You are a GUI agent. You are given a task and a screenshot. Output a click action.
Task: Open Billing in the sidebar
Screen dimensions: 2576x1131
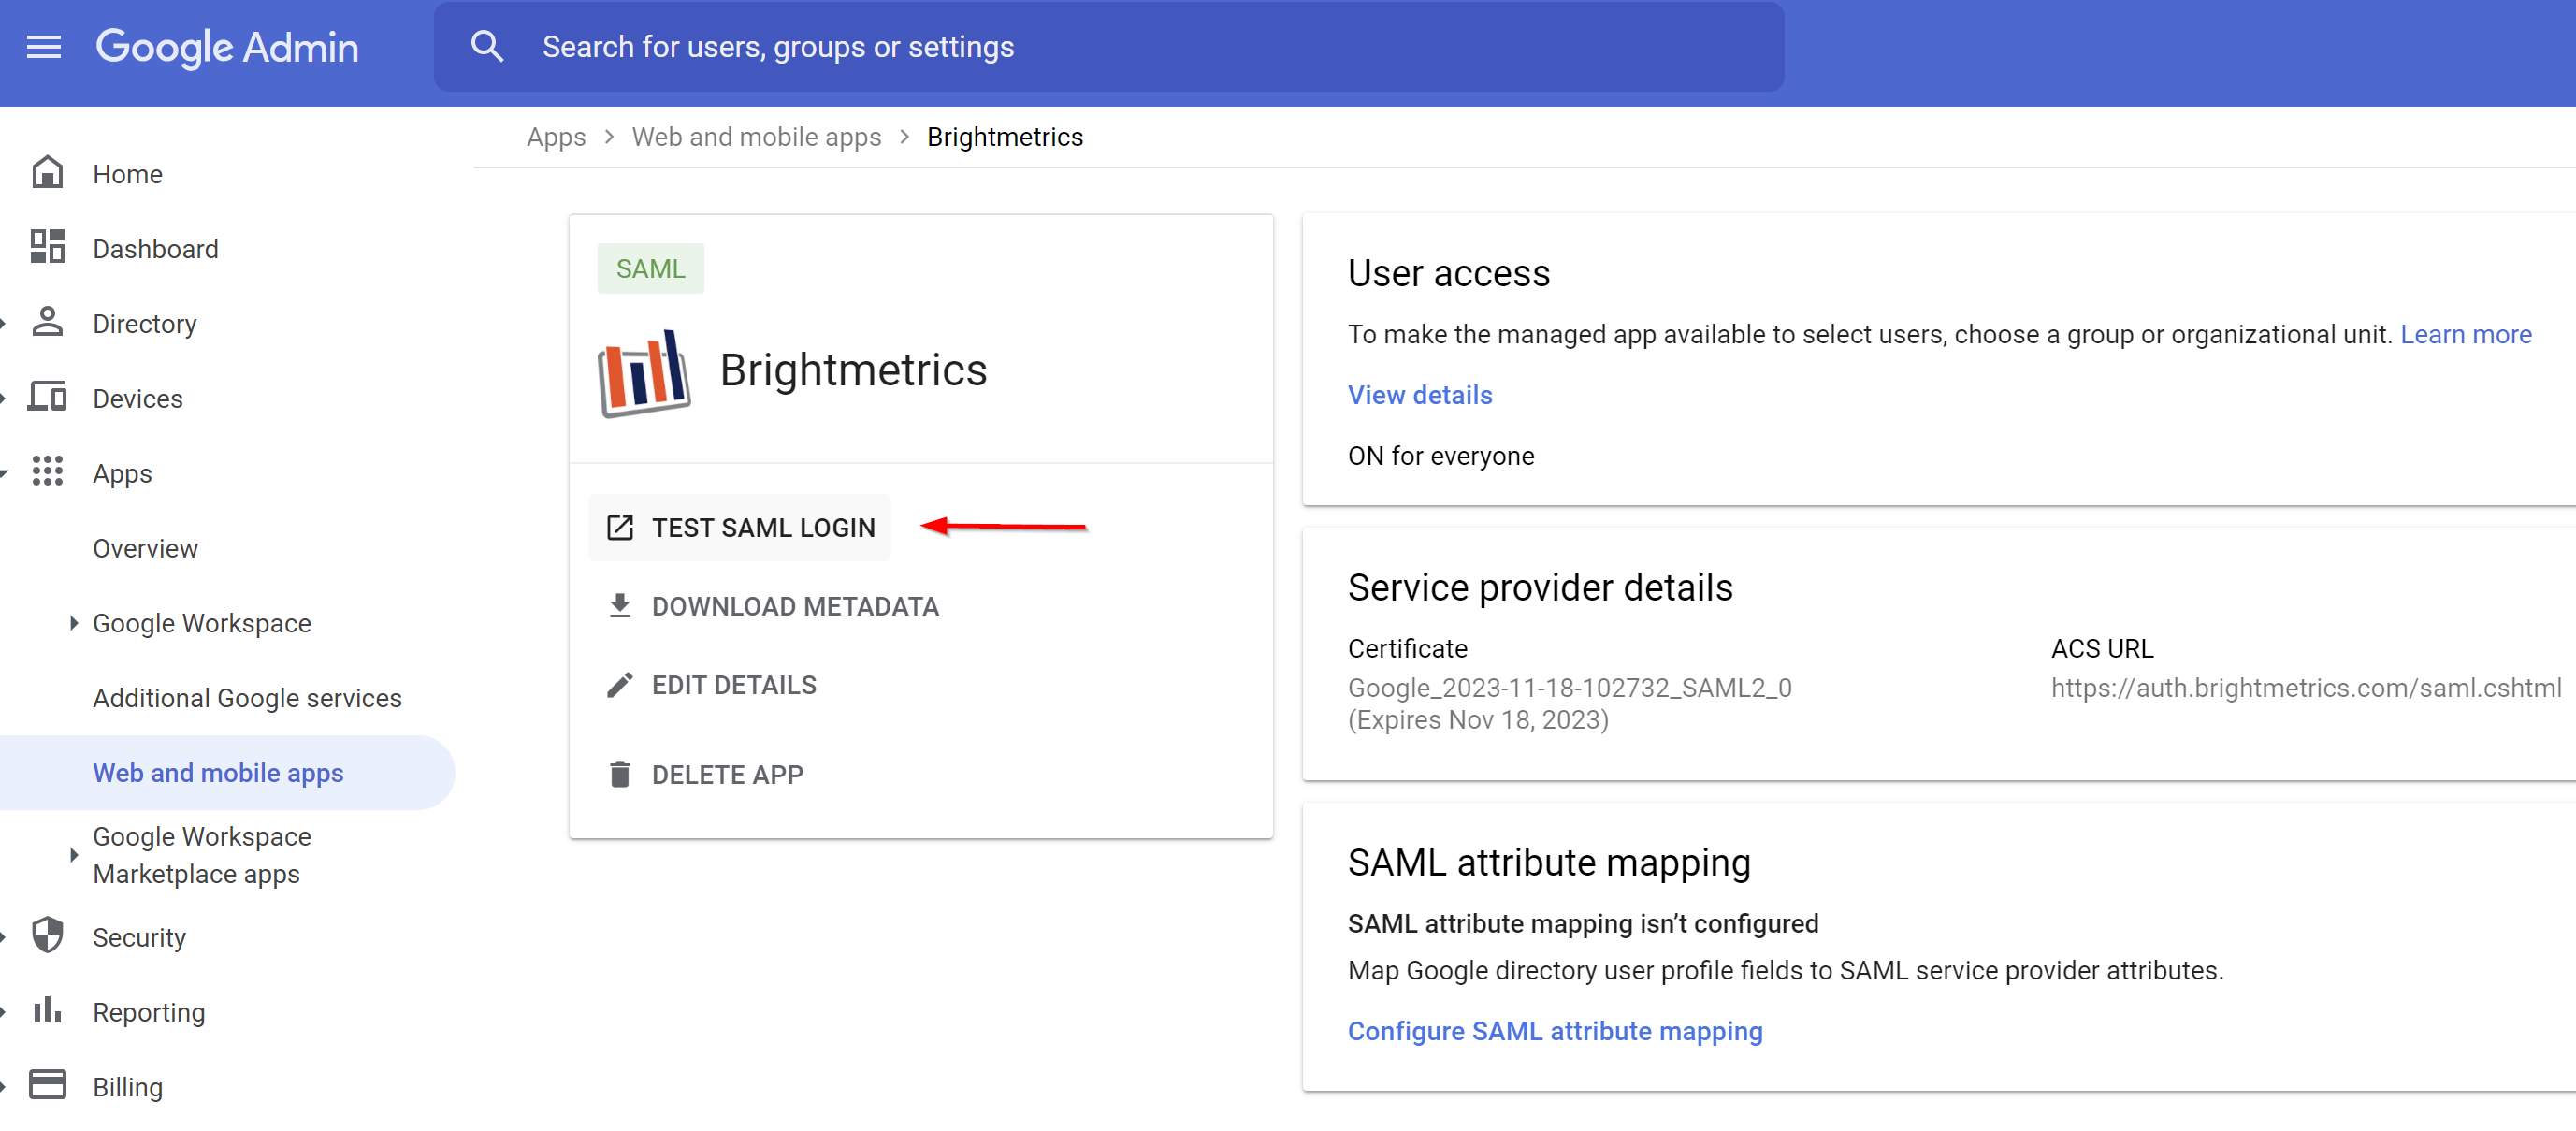pyautogui.click(x=127, y=1088)
